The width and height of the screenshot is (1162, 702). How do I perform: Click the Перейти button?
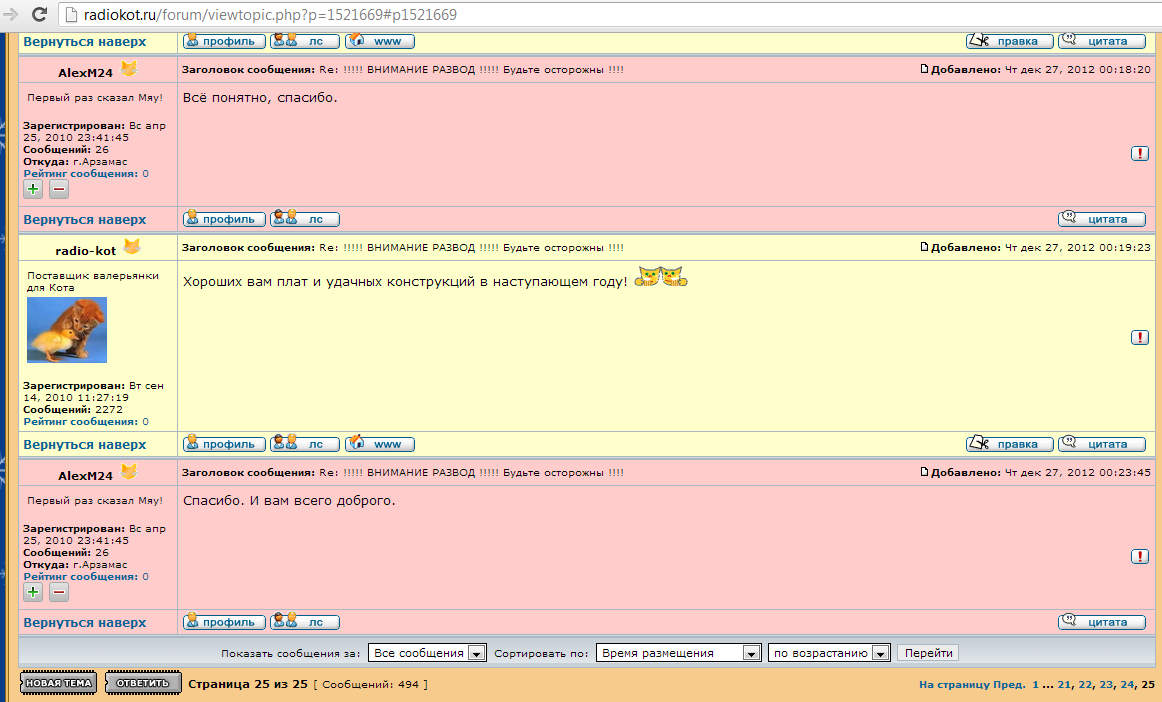tap(927, 653)
